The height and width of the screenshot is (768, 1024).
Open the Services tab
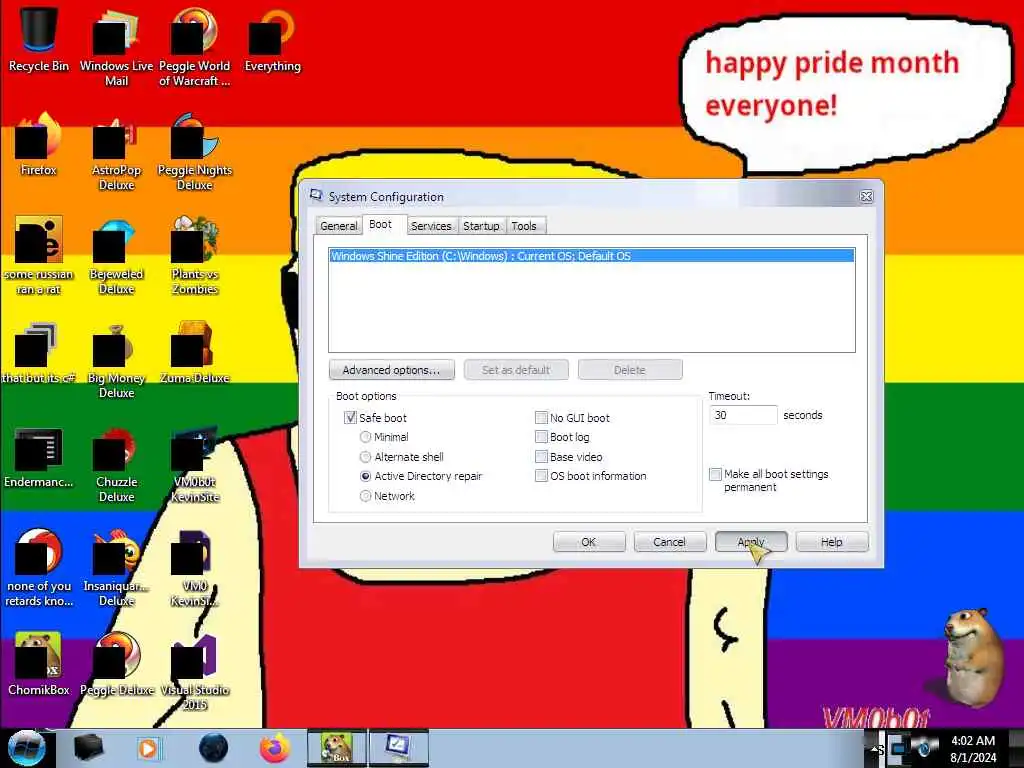[x=431, y=225]
